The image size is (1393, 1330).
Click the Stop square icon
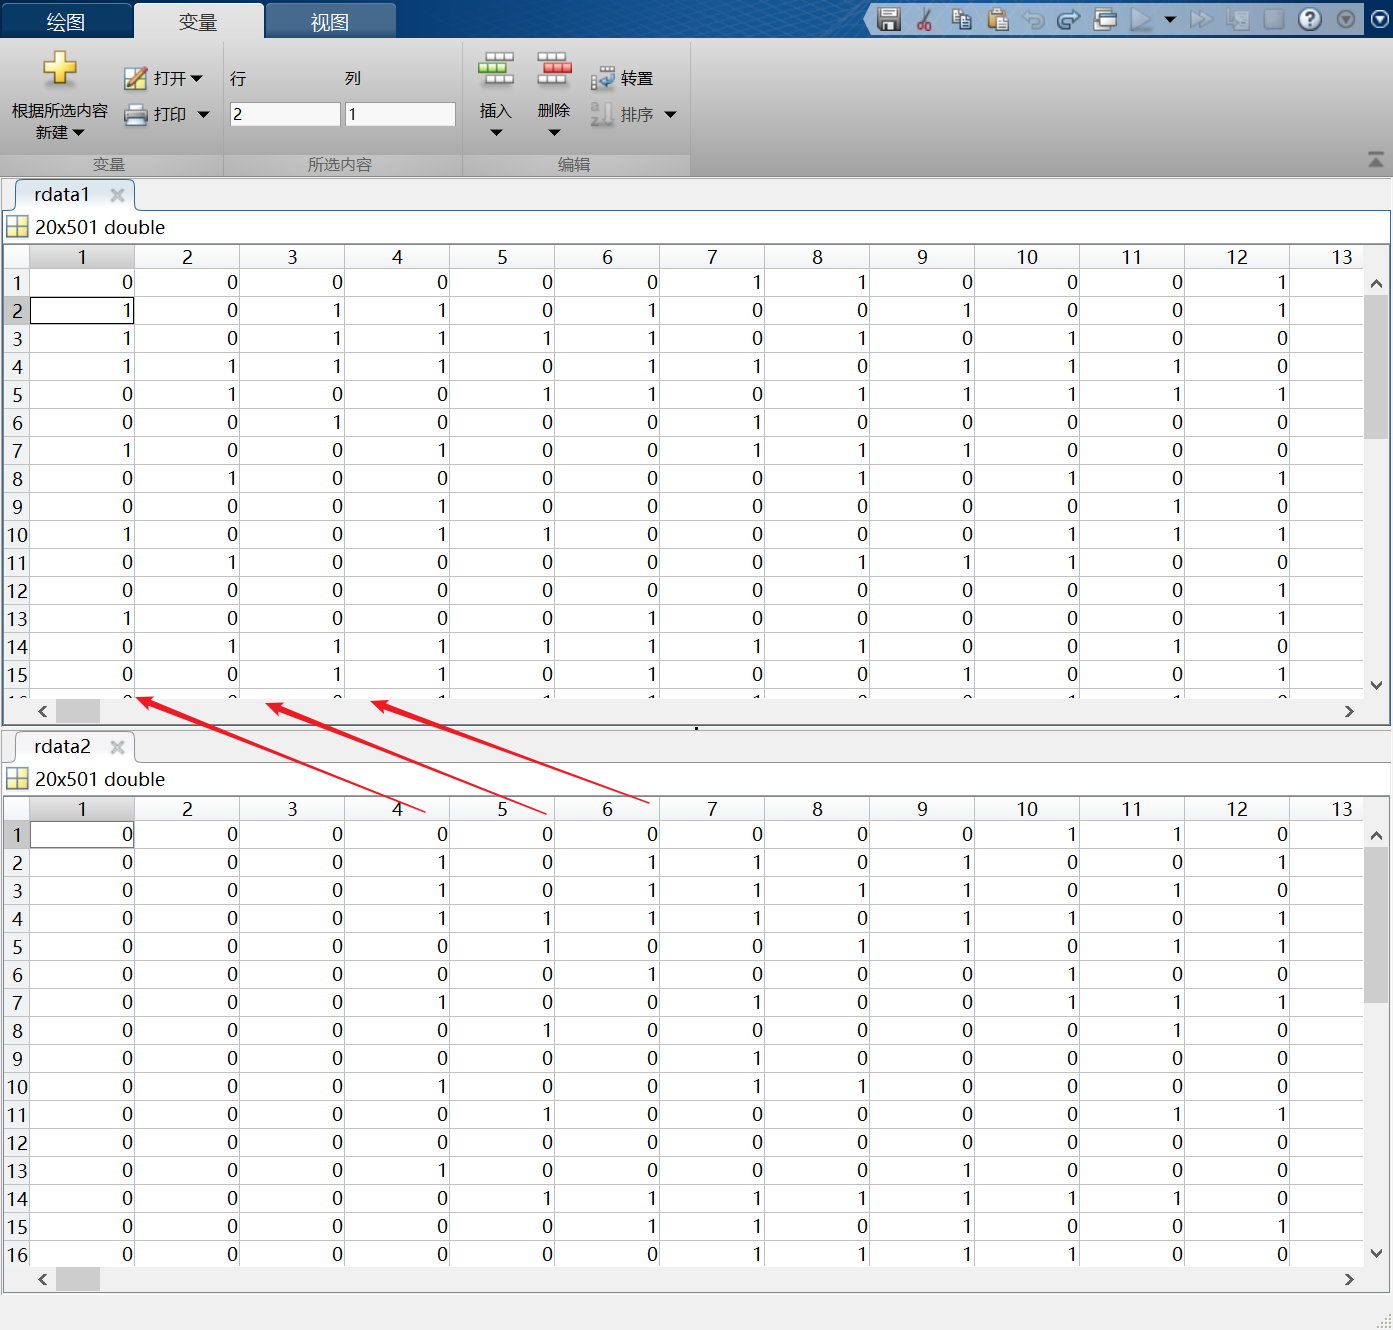[1274, 19]
